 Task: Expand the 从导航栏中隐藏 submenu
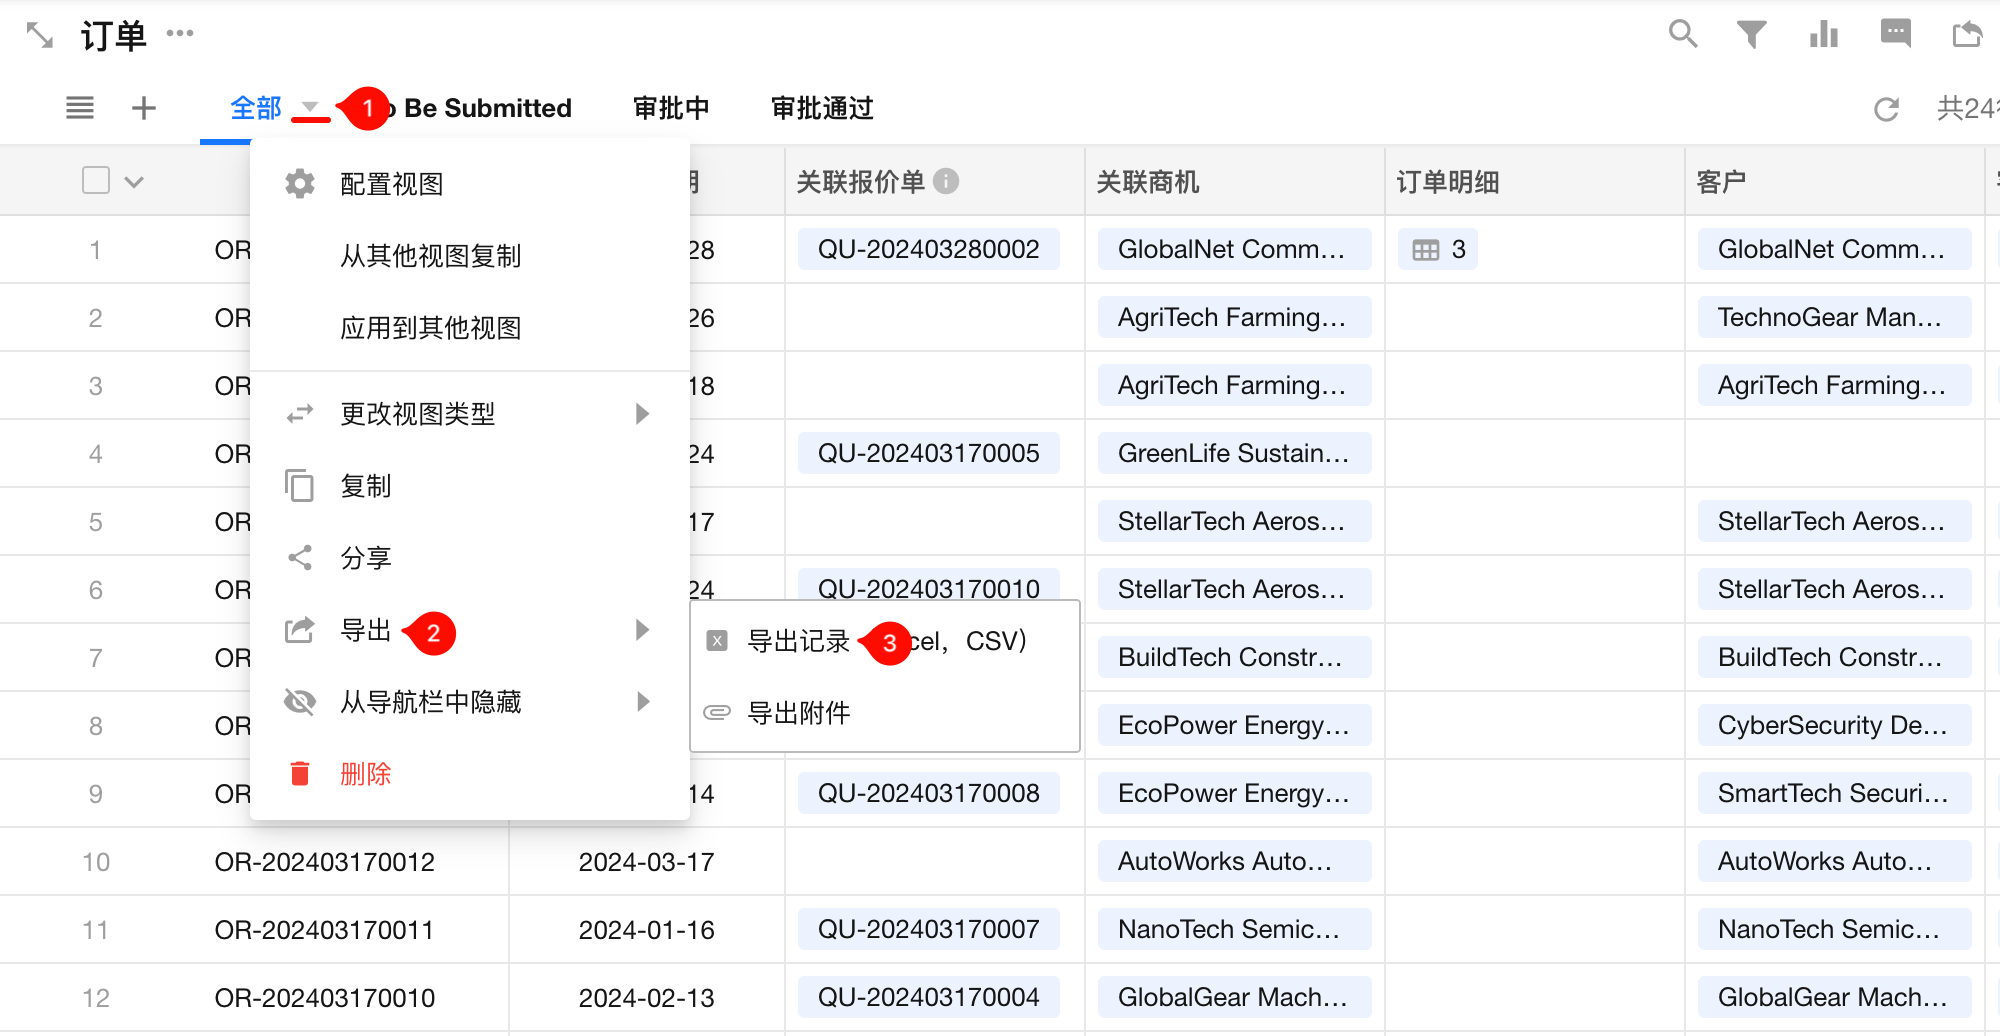(642, 702)
